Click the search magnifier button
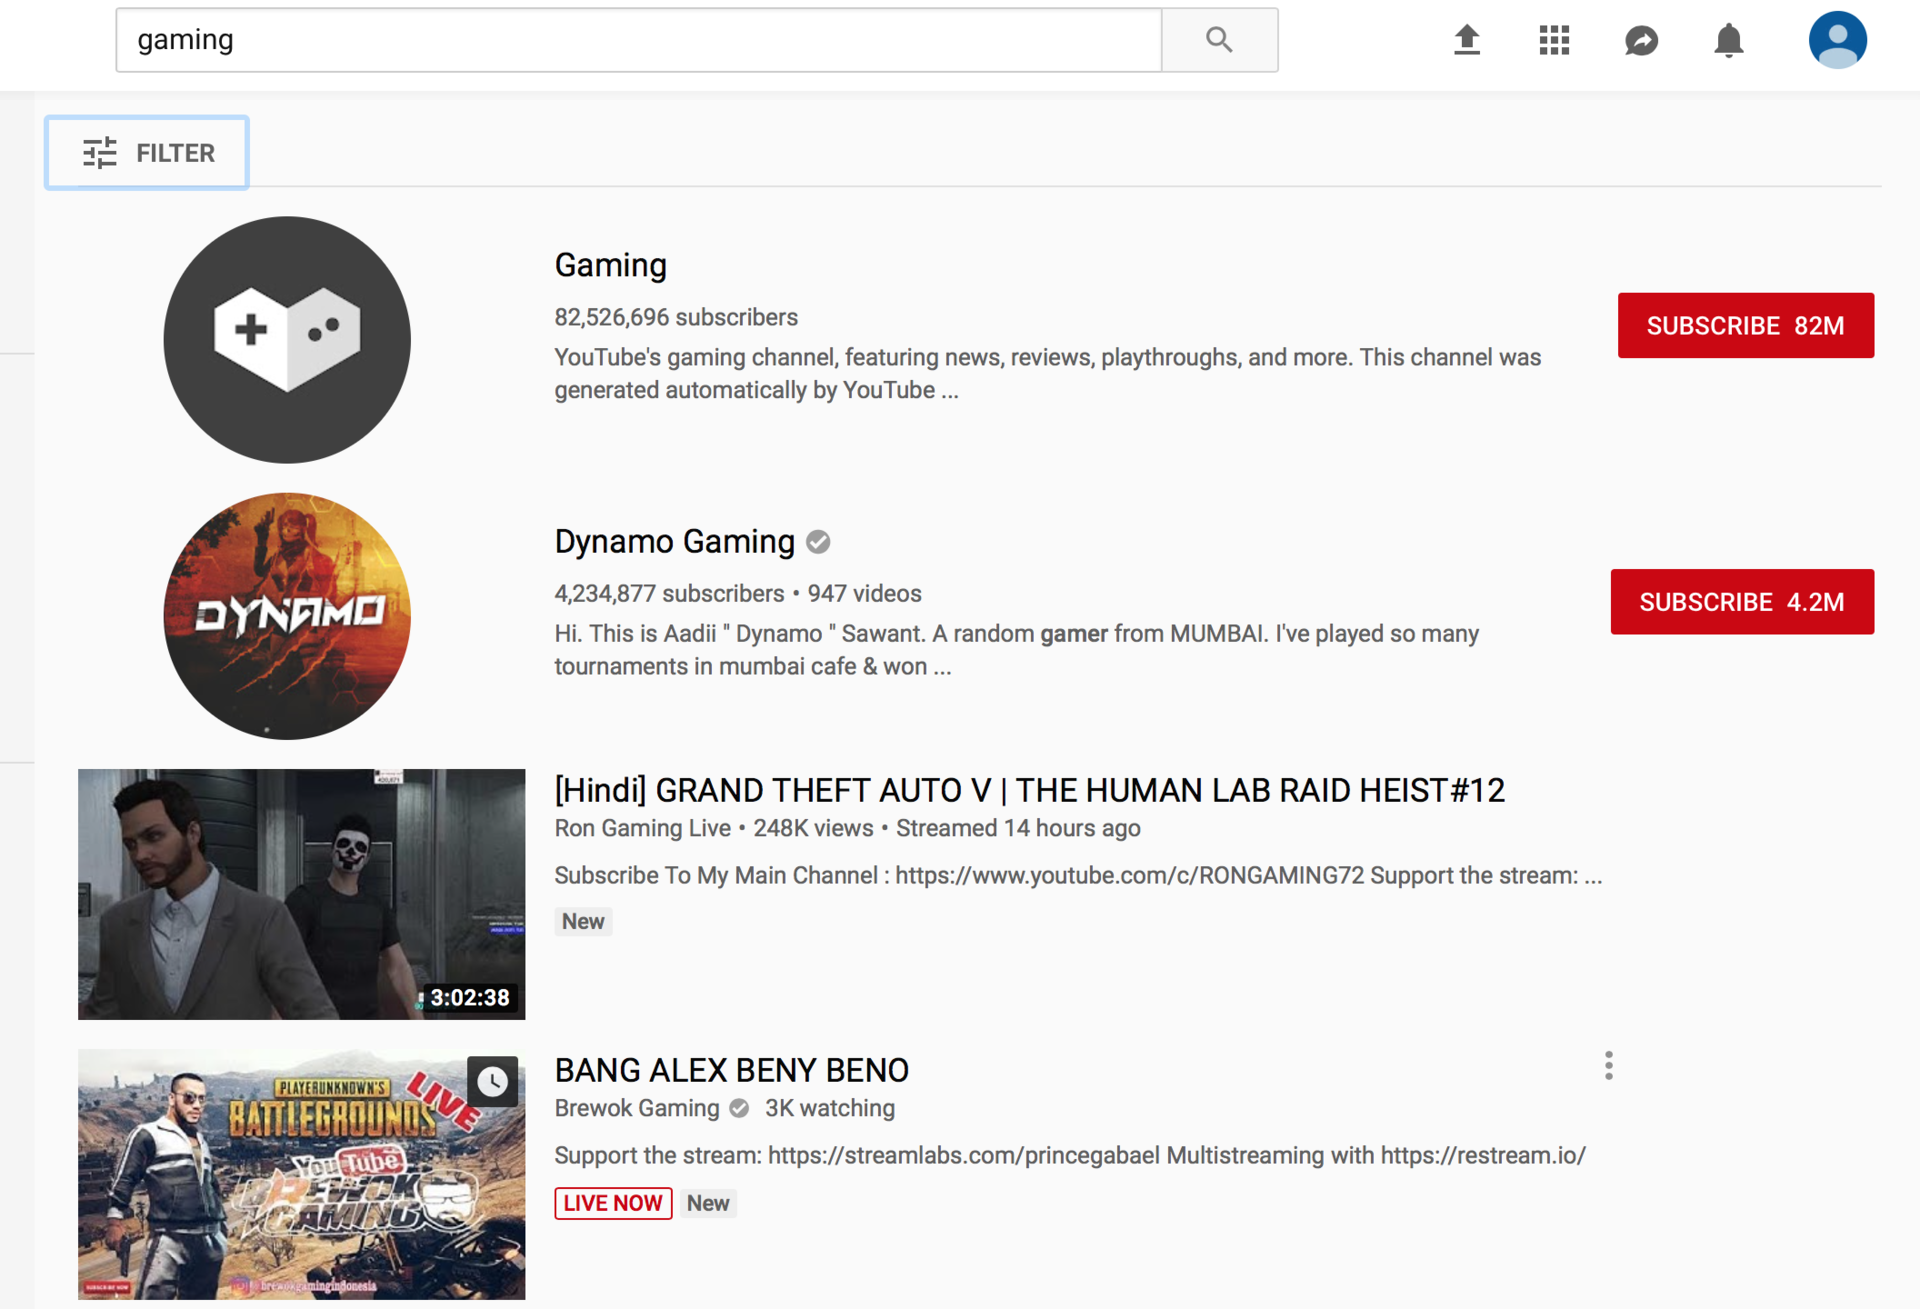The width and height of the screenshot is (1920, 1309). [x=1219, y=40]
